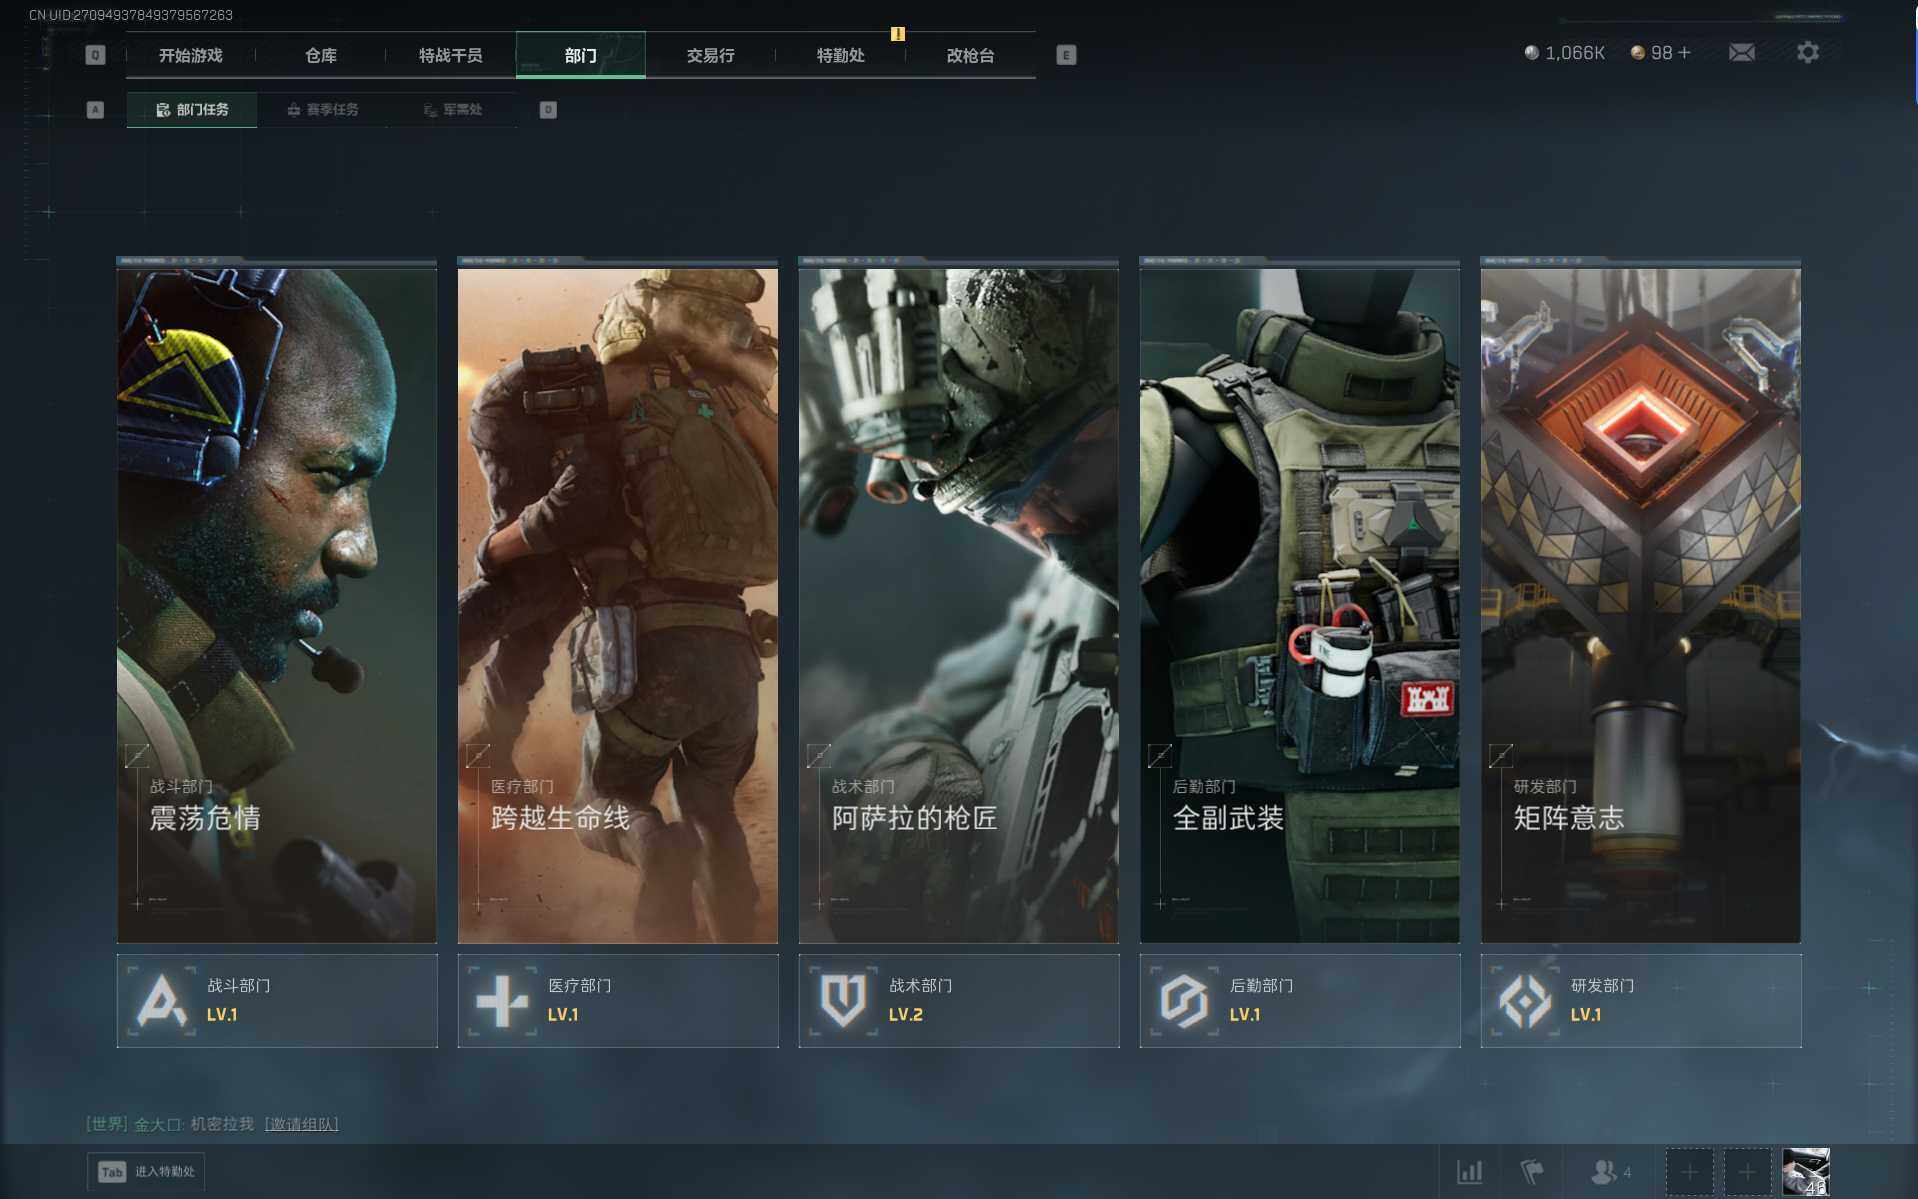Image resolution: width=1918 pixels, height=1199 pixels.
Task: Select the 赛季任务 sub-tab
Action: point(322,110)
